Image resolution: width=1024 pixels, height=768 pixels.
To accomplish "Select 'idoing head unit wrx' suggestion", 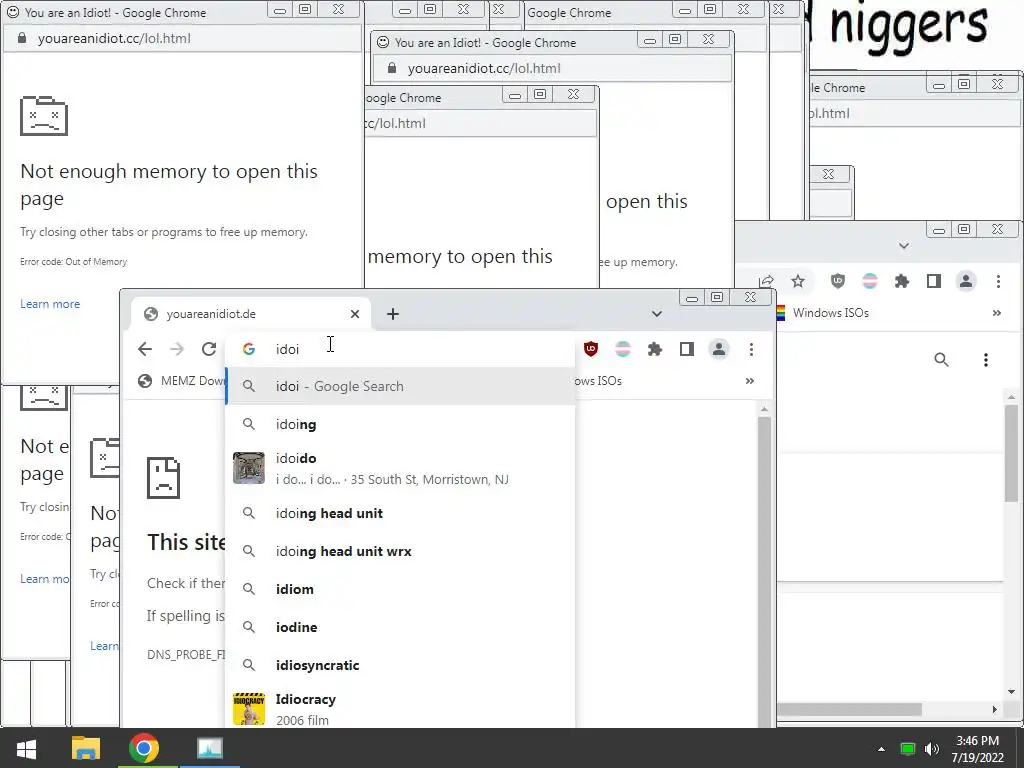I will click(400, 551).
